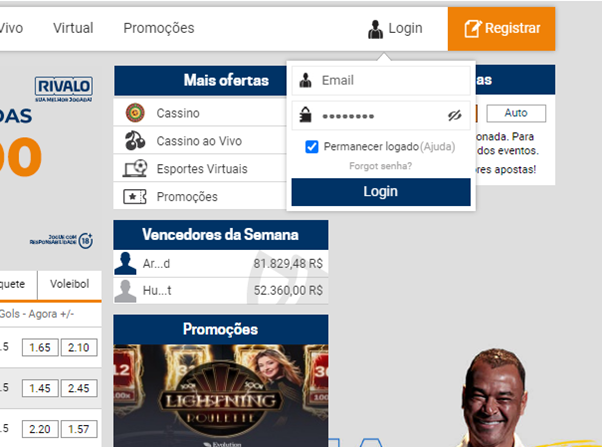
Task: Click the 18+ responsible gaming badge
Action: (x=86, y=241)
